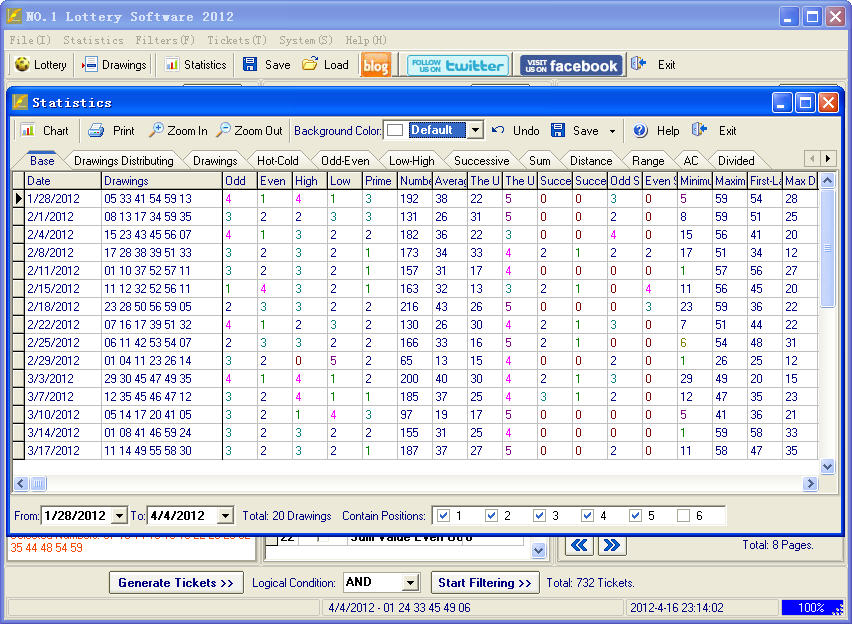Click the Statistics bar chart icon in main toolbar
The height and width of the screenshot is (624, 852).
[172, 65]
